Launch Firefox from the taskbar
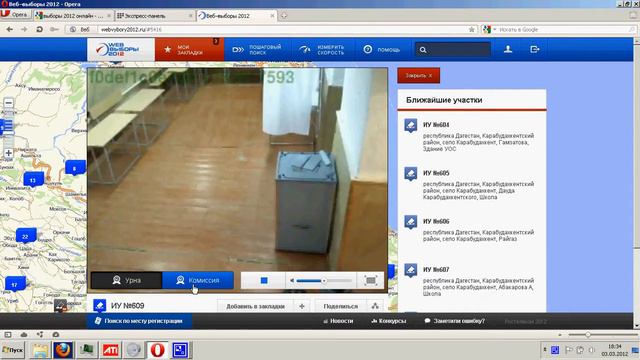 63,350
